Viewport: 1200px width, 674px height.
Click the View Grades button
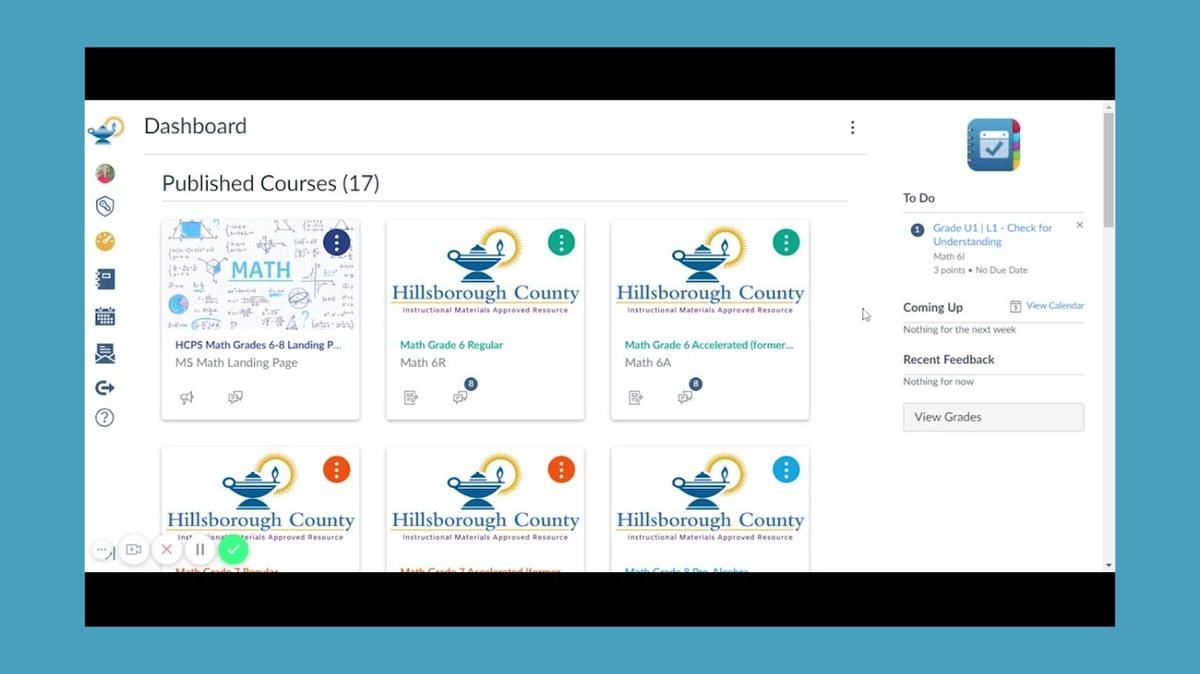pos(993,417)
